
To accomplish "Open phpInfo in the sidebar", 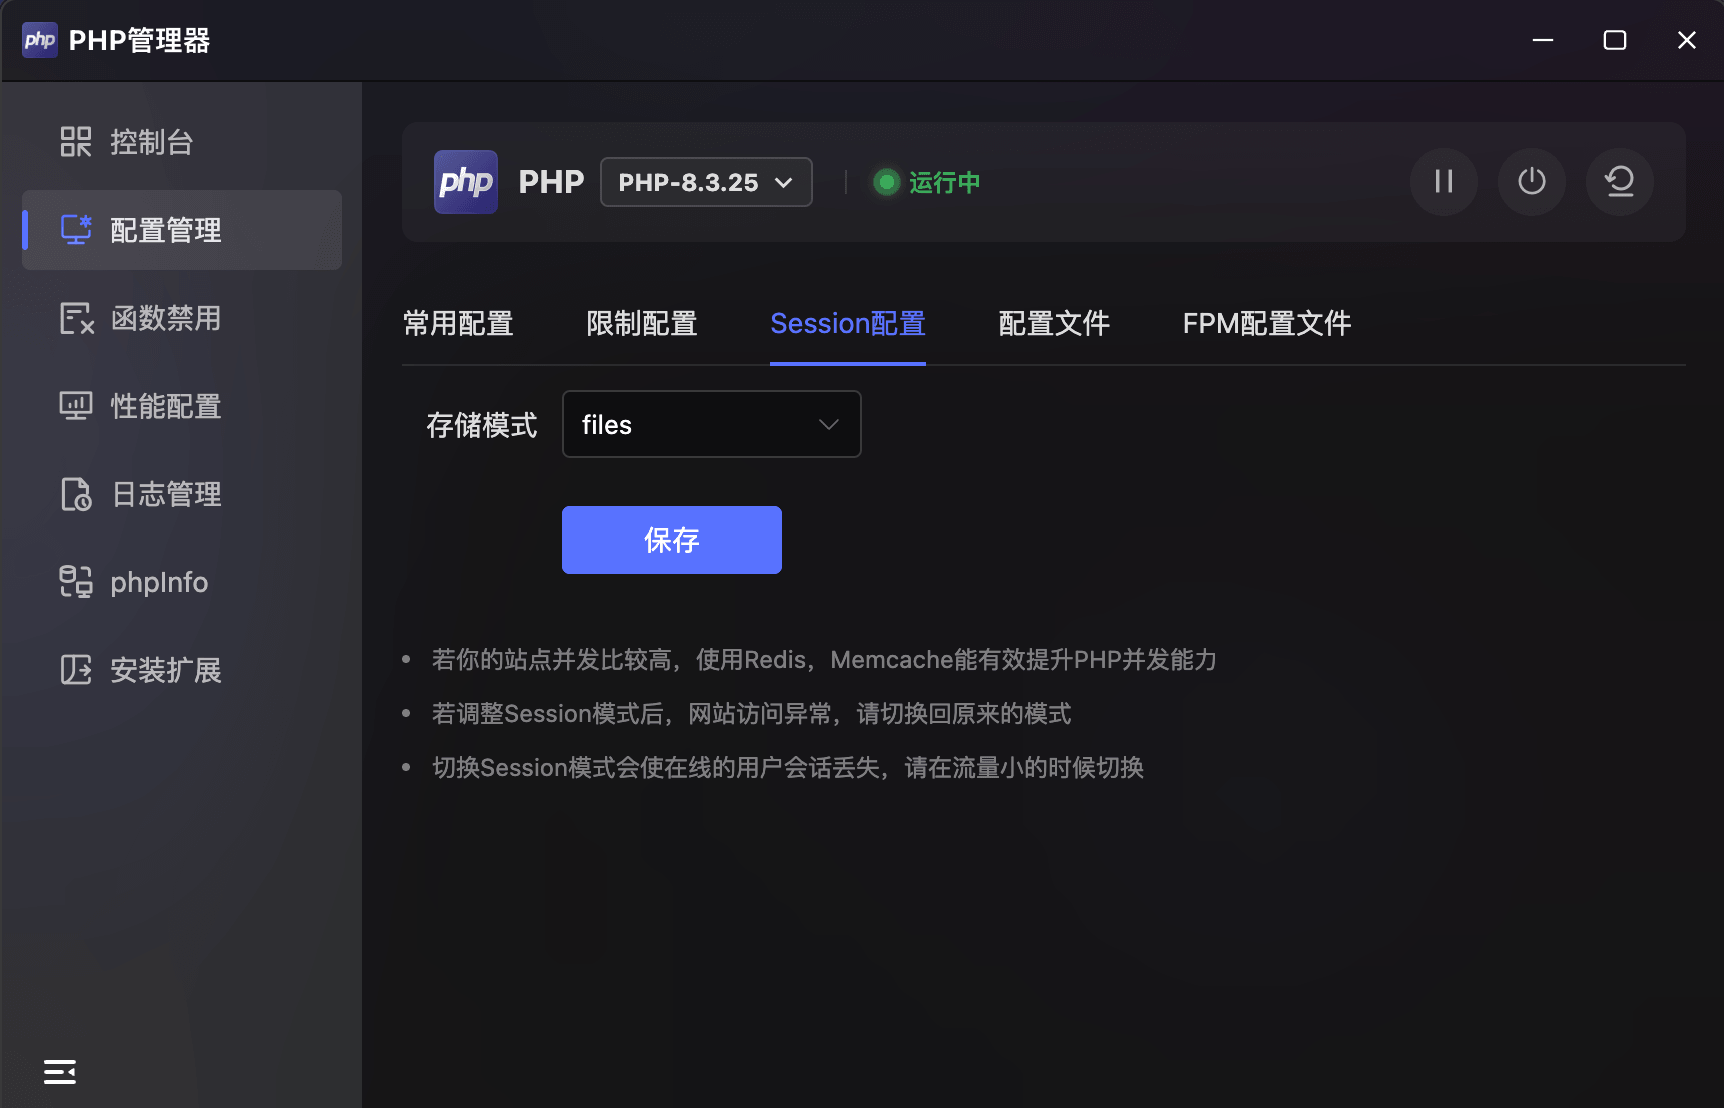I will (x=182, y=582).
